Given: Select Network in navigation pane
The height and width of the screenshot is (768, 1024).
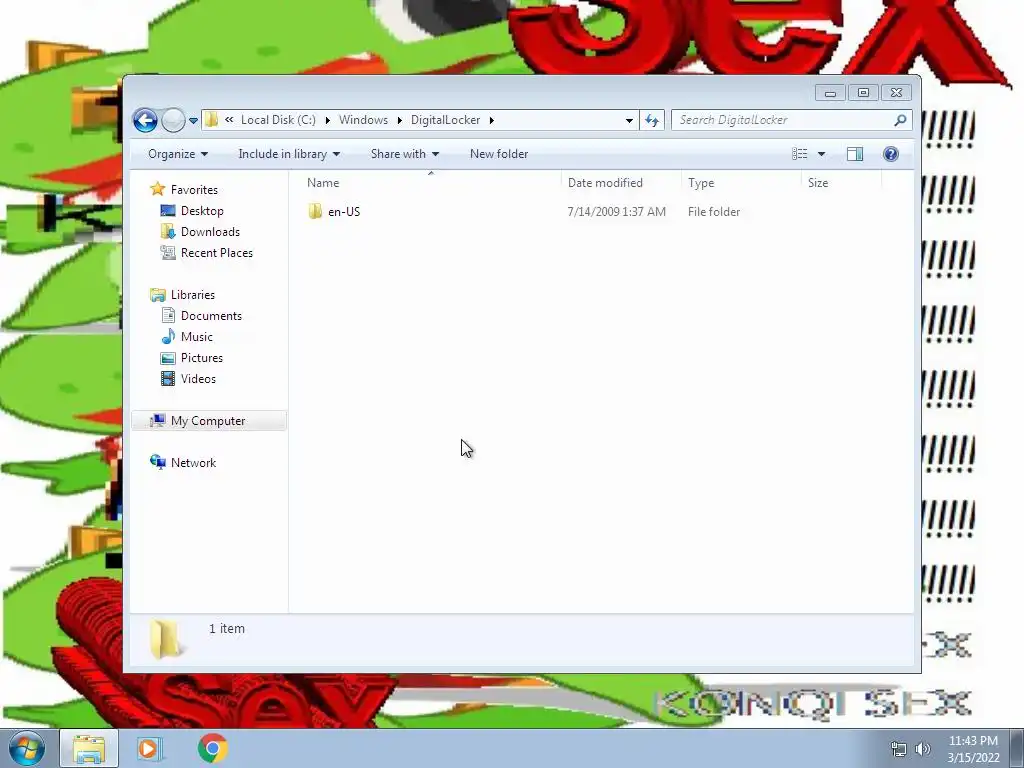Looking at the screenshot, I should (x=193, y=462).
